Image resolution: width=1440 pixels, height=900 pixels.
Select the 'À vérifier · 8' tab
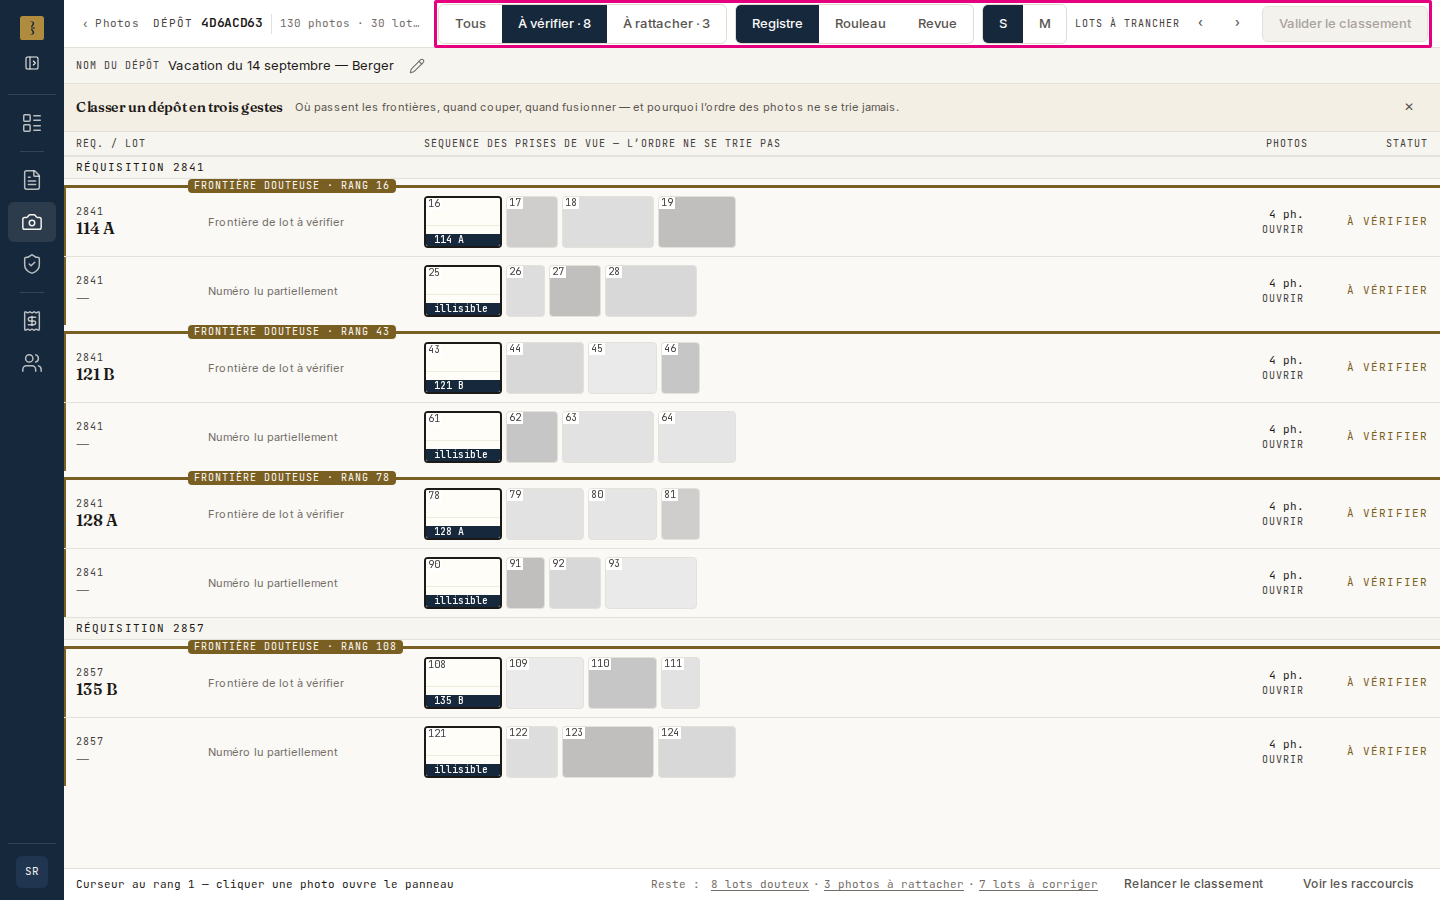point(554,24)
